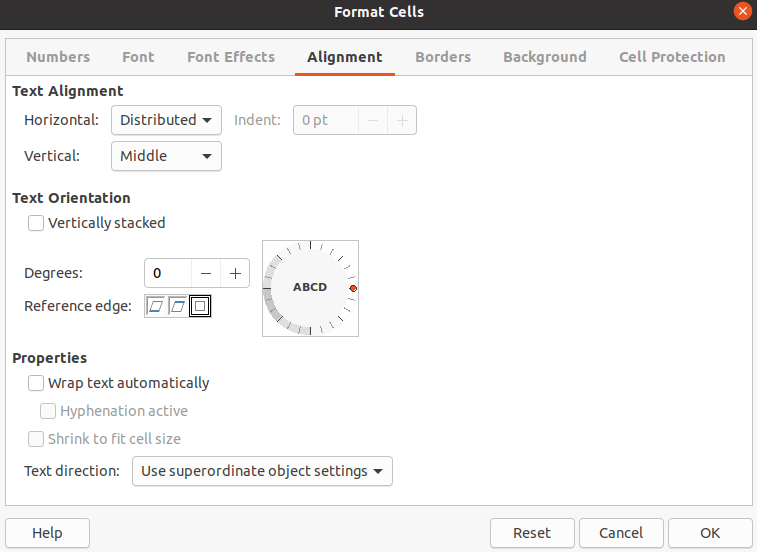Toggle Wrap text automatically
757x552 pixels.
(36, 383)
